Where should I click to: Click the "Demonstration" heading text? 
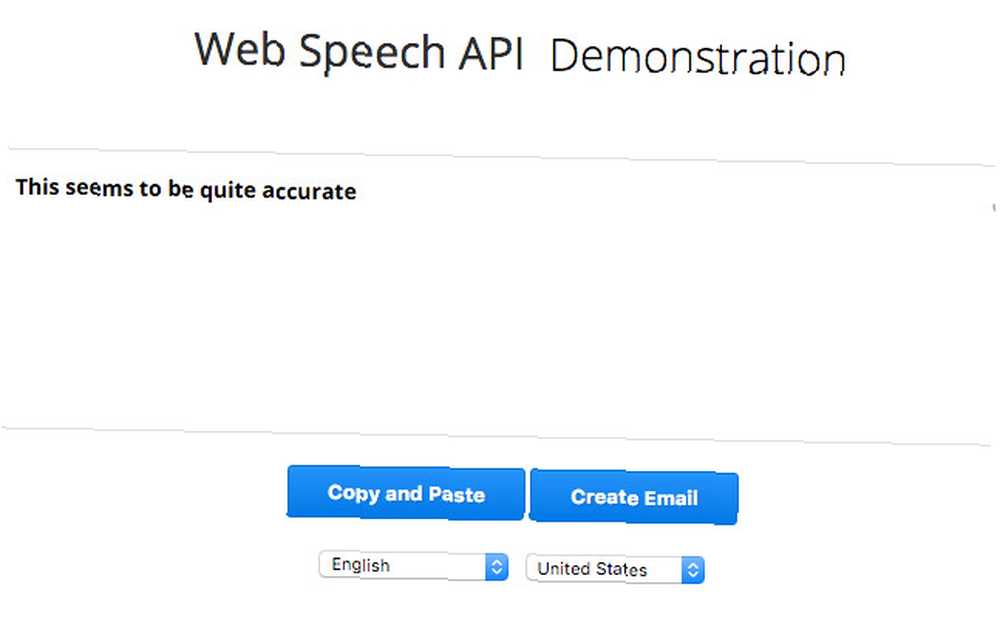tap(698, 57)
